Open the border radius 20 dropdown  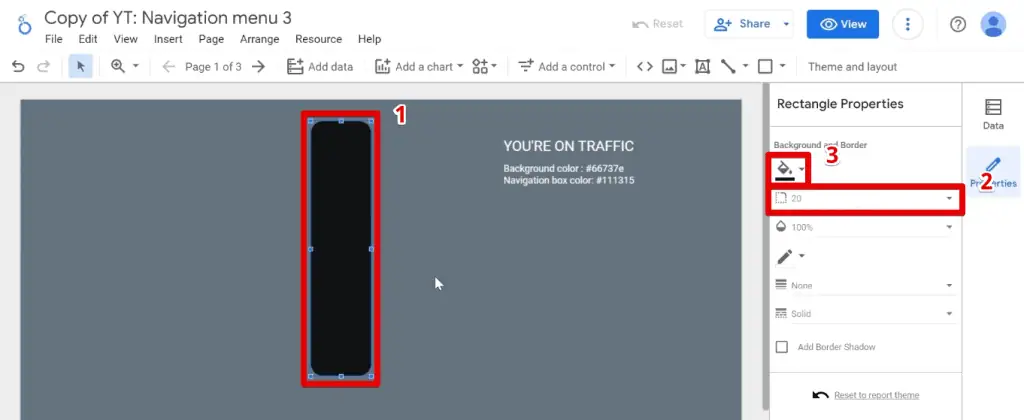(x=863, y=198)
